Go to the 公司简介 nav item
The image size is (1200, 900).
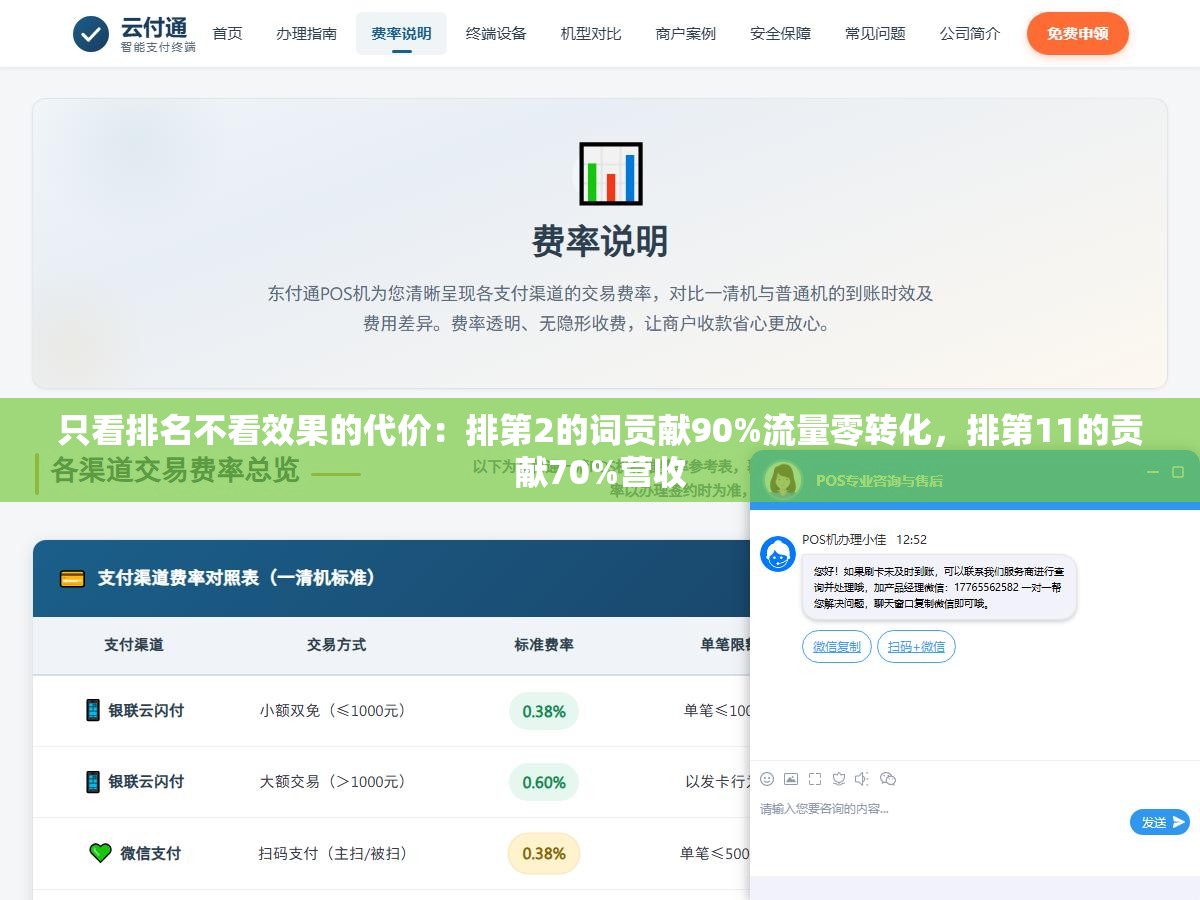pyautogui.click(x=970, y=33)
